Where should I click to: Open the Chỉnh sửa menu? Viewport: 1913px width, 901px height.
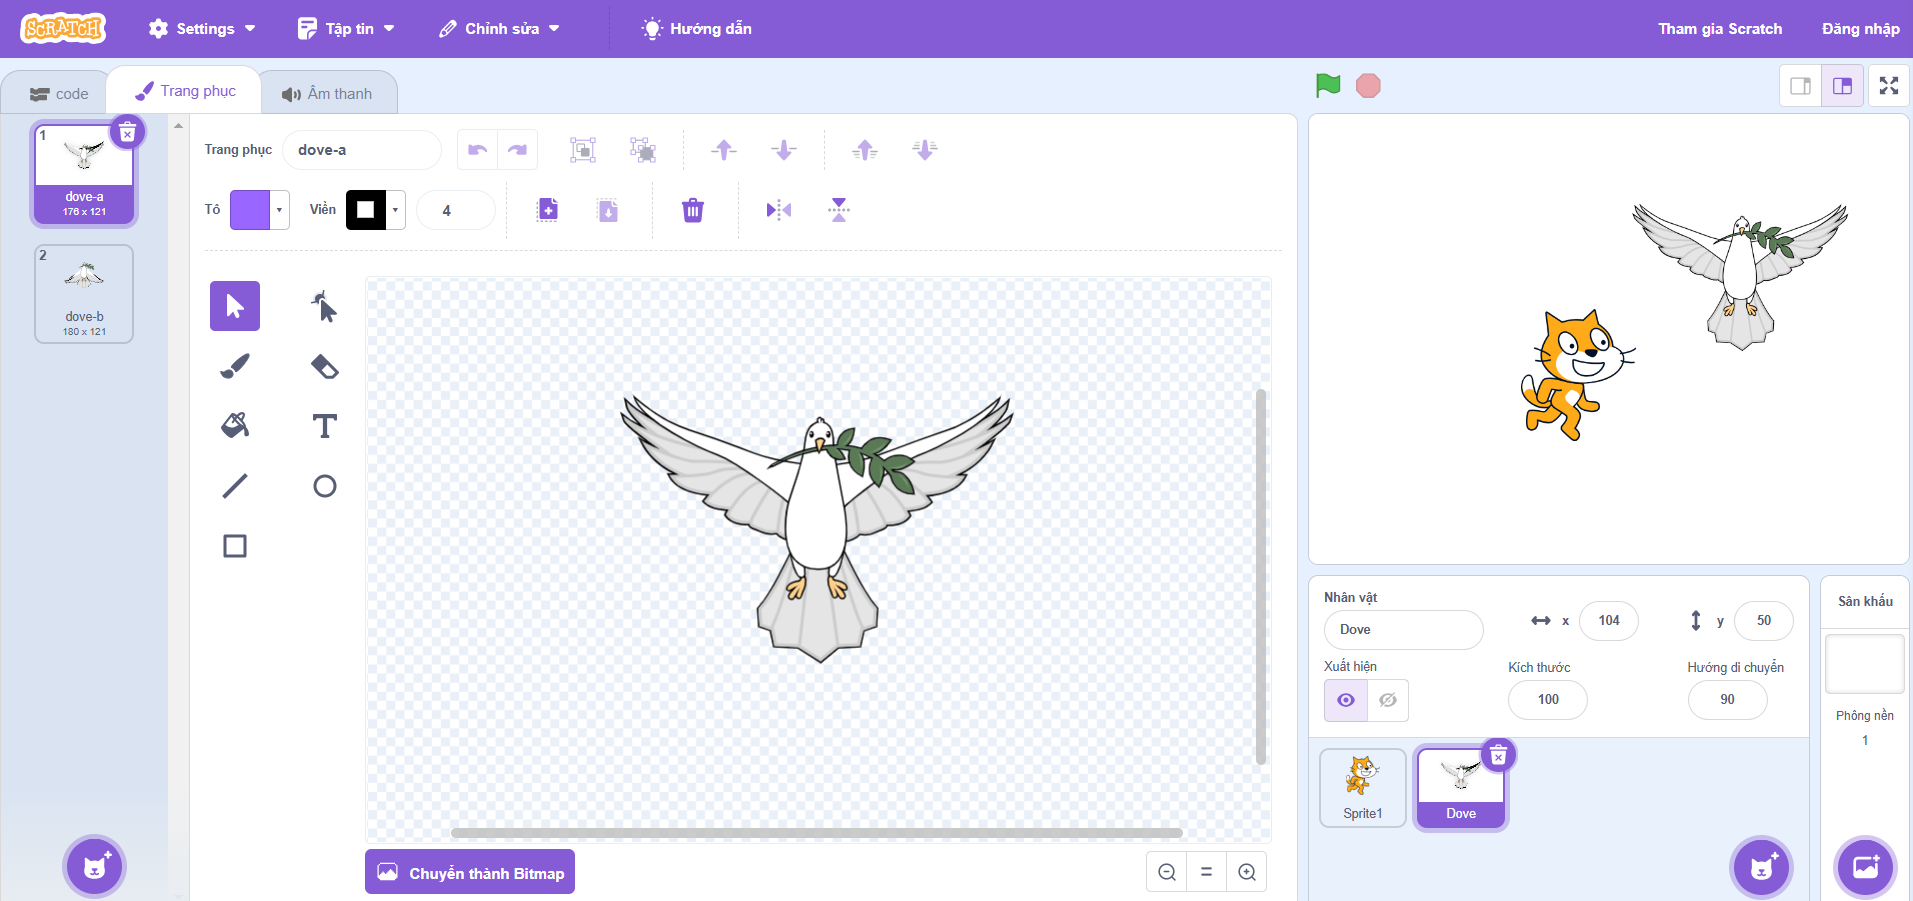tap(499, 29)
